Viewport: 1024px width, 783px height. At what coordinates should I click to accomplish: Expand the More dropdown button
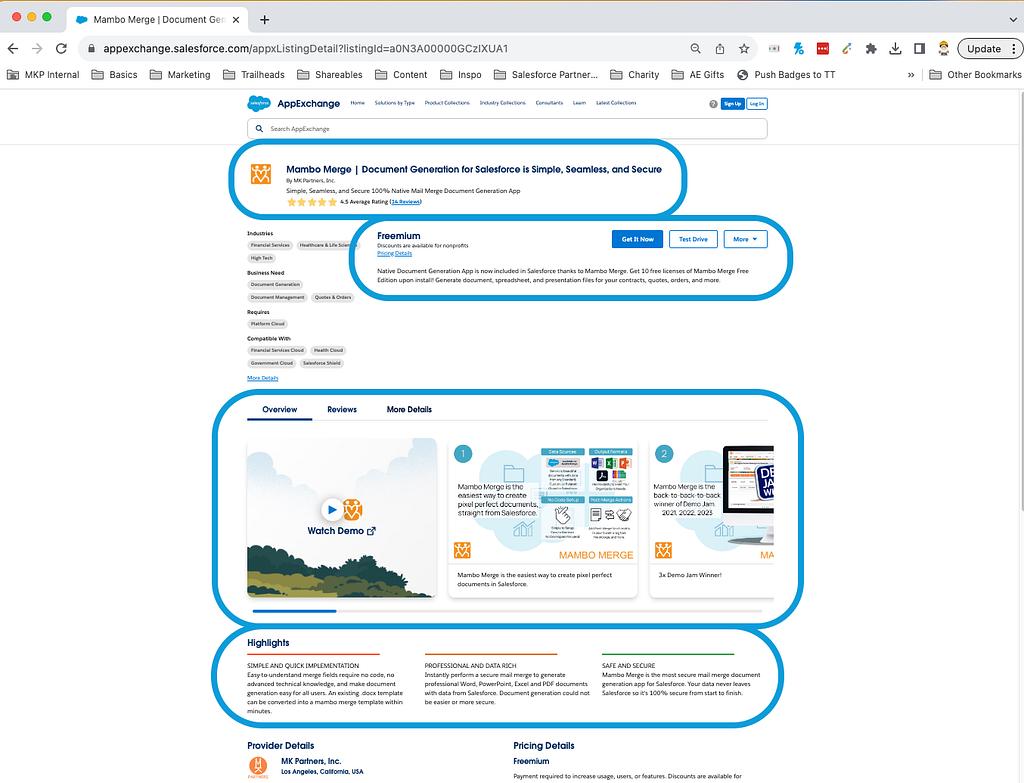[745, 239]
